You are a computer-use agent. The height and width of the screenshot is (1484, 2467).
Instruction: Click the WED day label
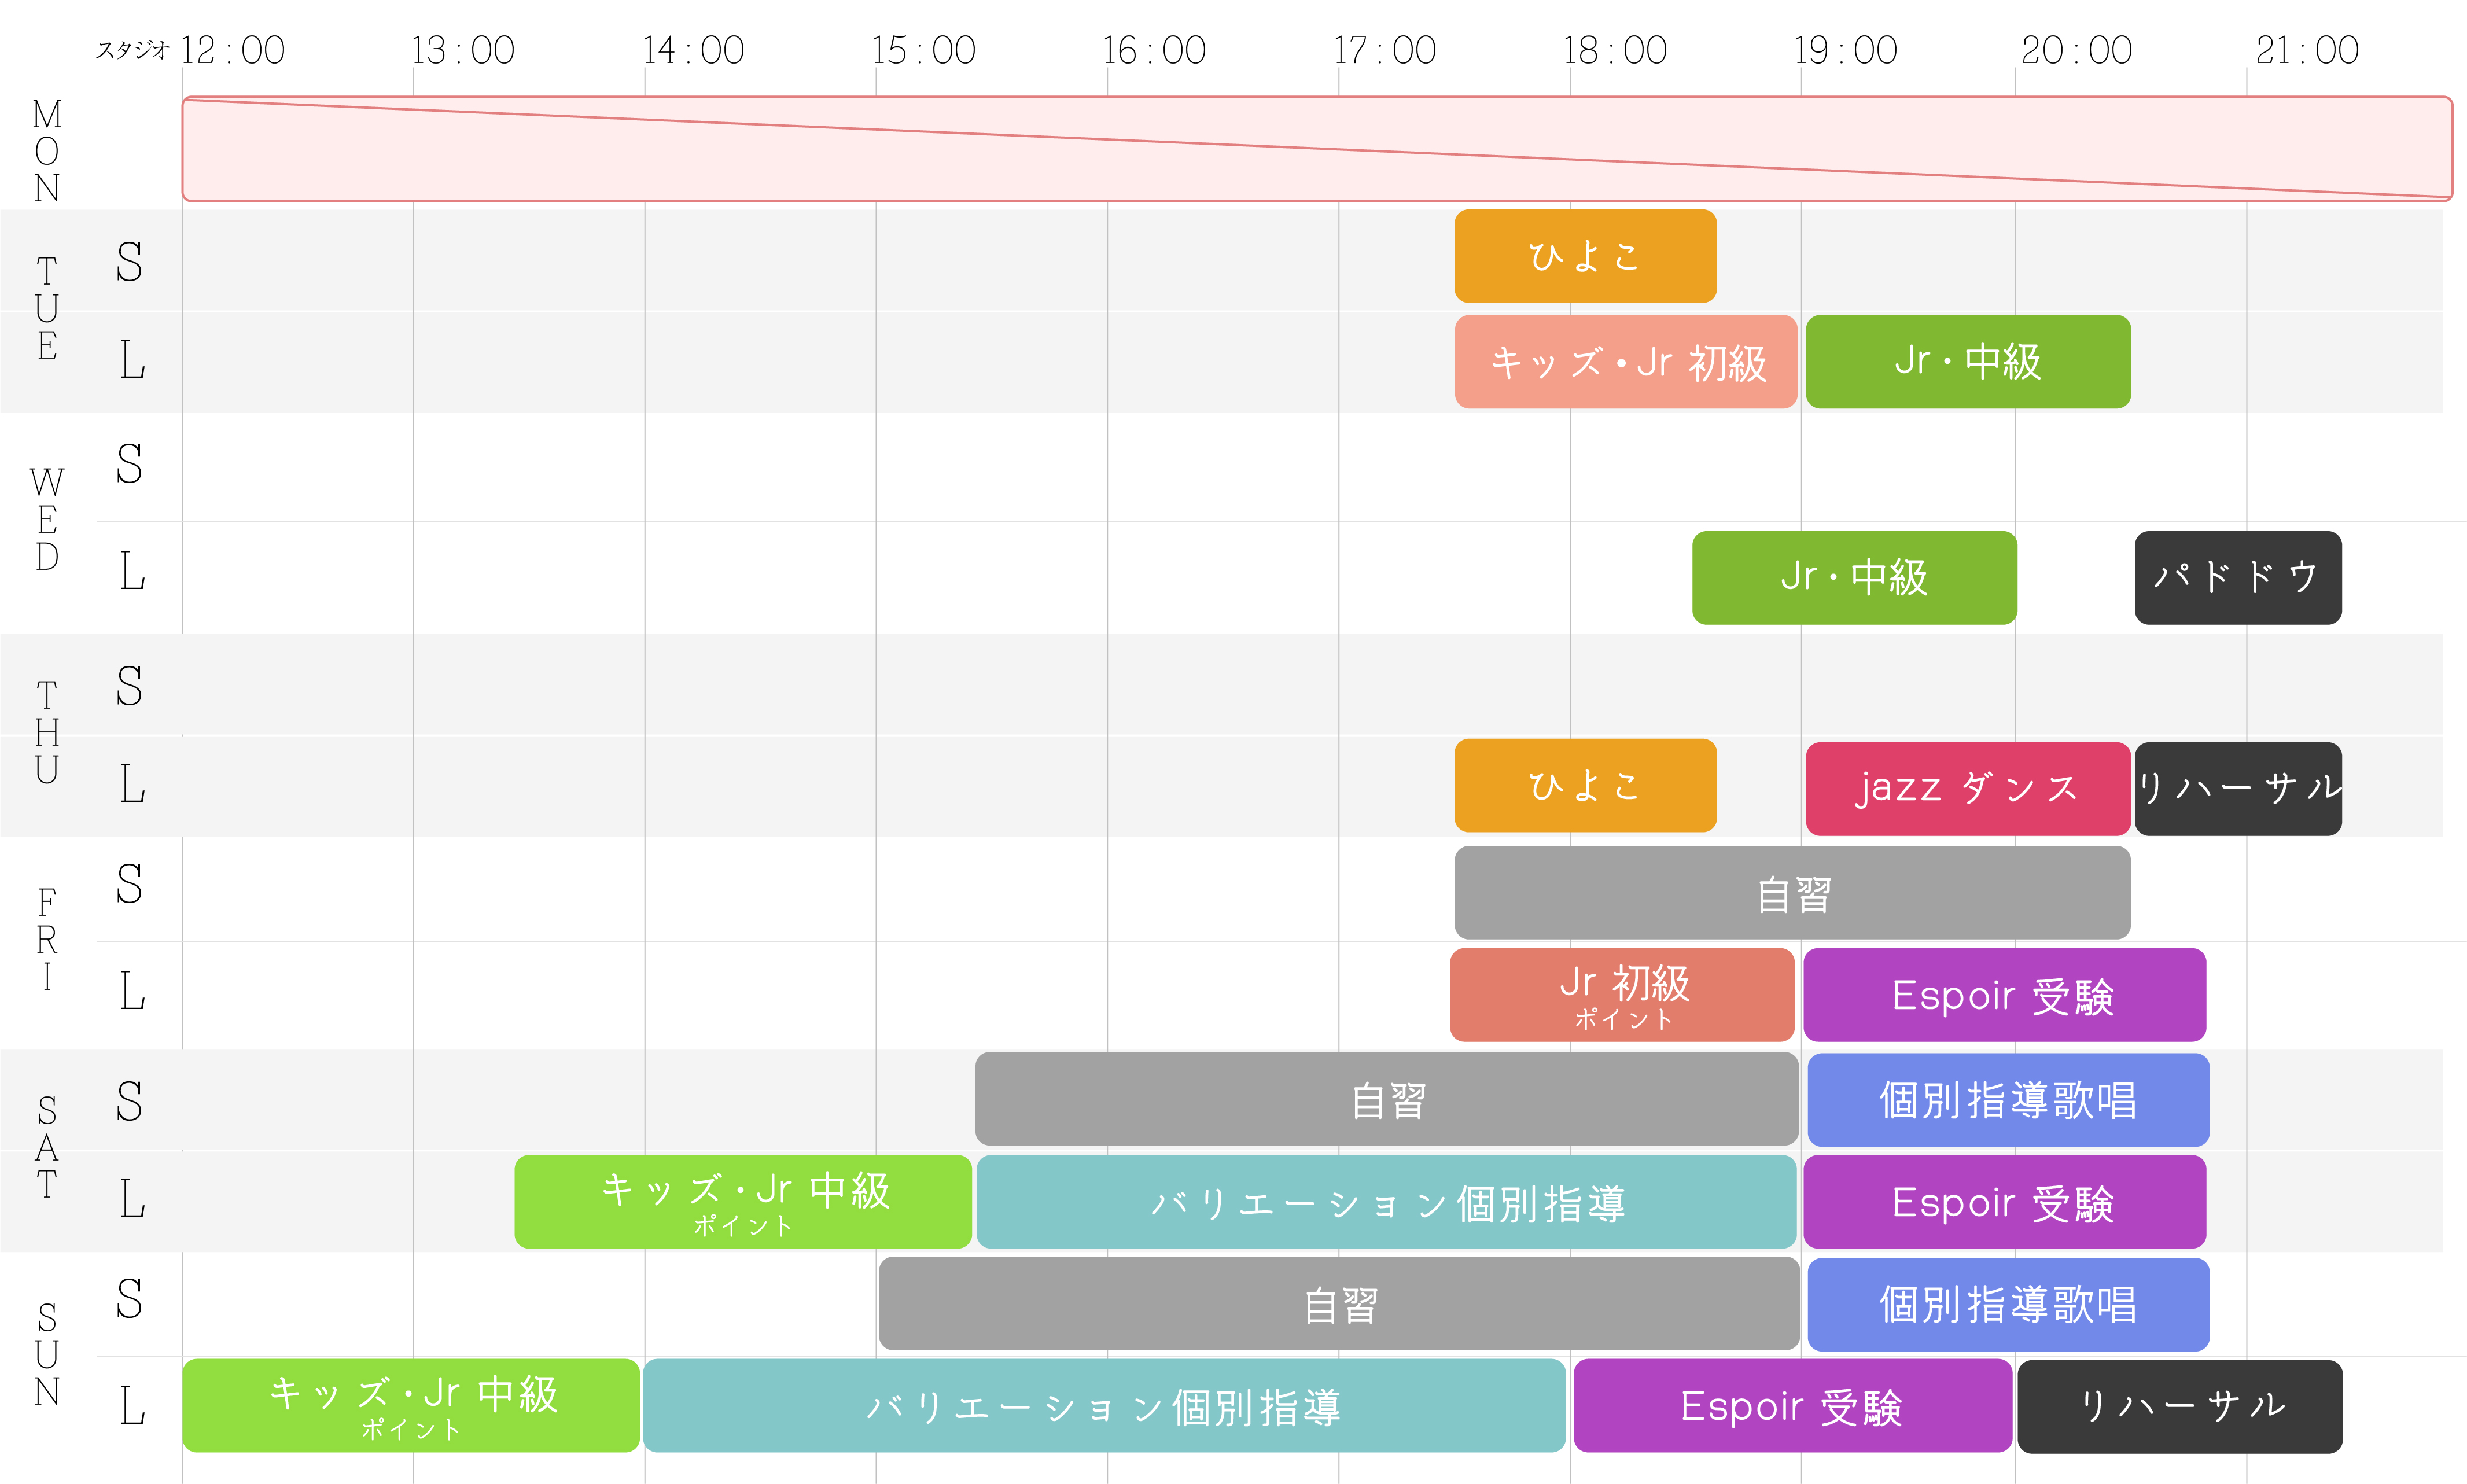click(x=47, y=520)
